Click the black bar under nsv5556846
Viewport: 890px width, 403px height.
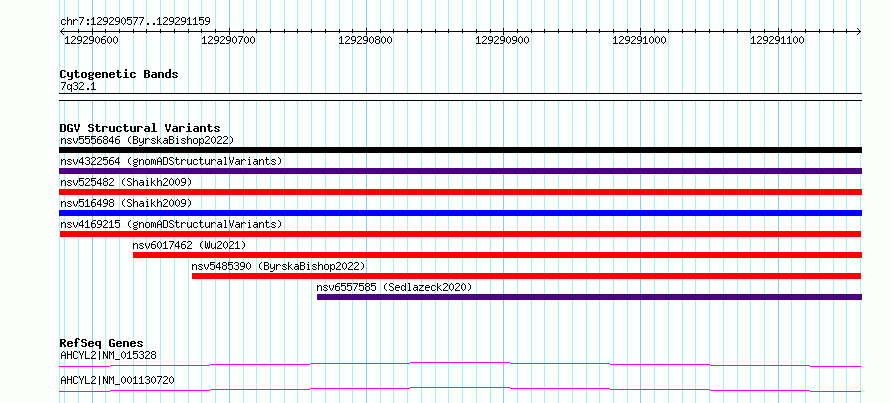click(460, 150)
